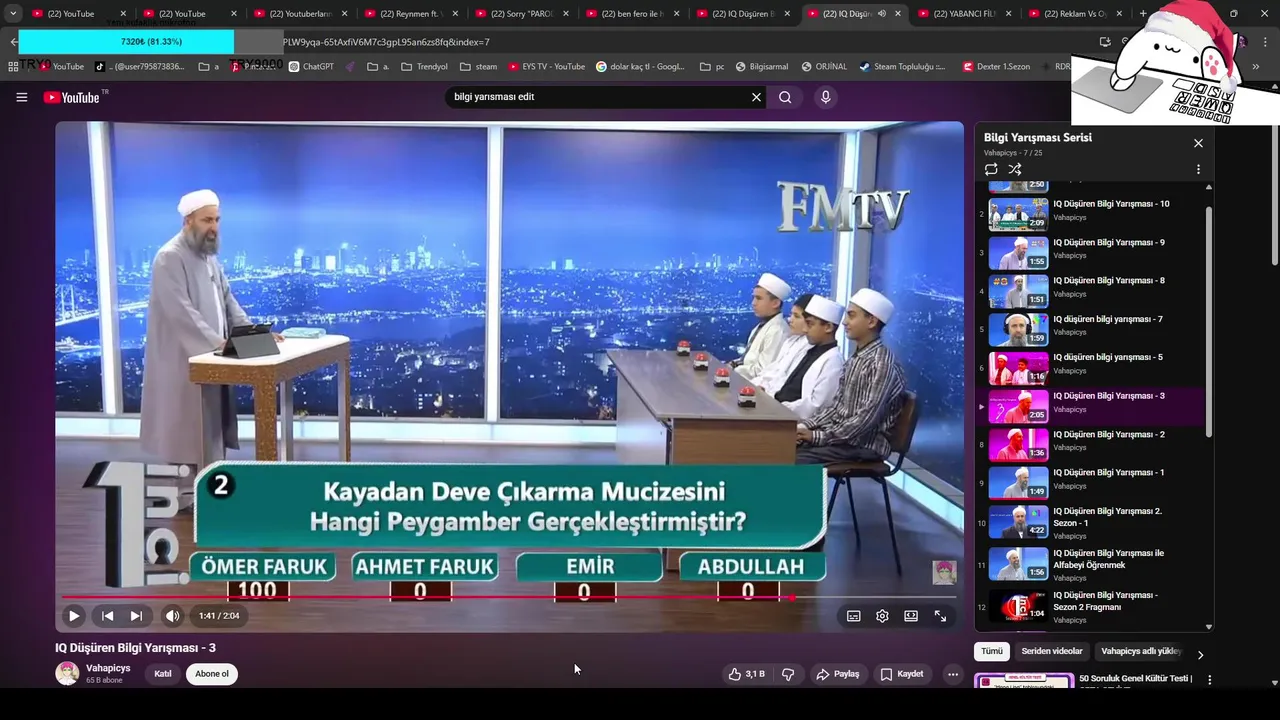1280x720 pixels.
Task: Start voice search with microphone
Action: point(825,97)
